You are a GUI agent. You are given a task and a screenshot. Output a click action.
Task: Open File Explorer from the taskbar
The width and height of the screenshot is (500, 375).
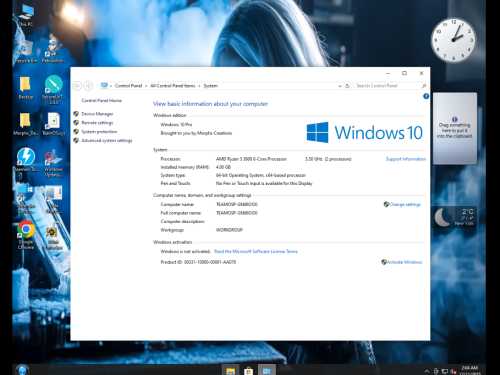231,371
